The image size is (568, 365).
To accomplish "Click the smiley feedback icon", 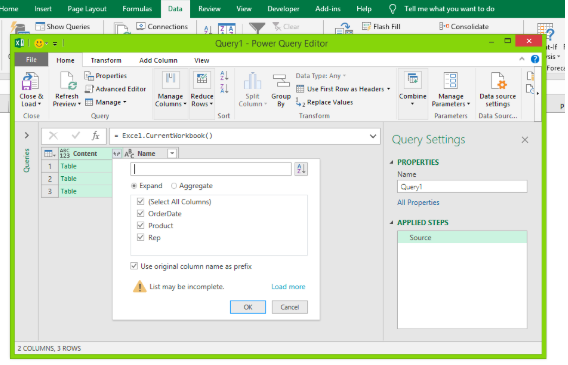I will (x=39, y=43).
